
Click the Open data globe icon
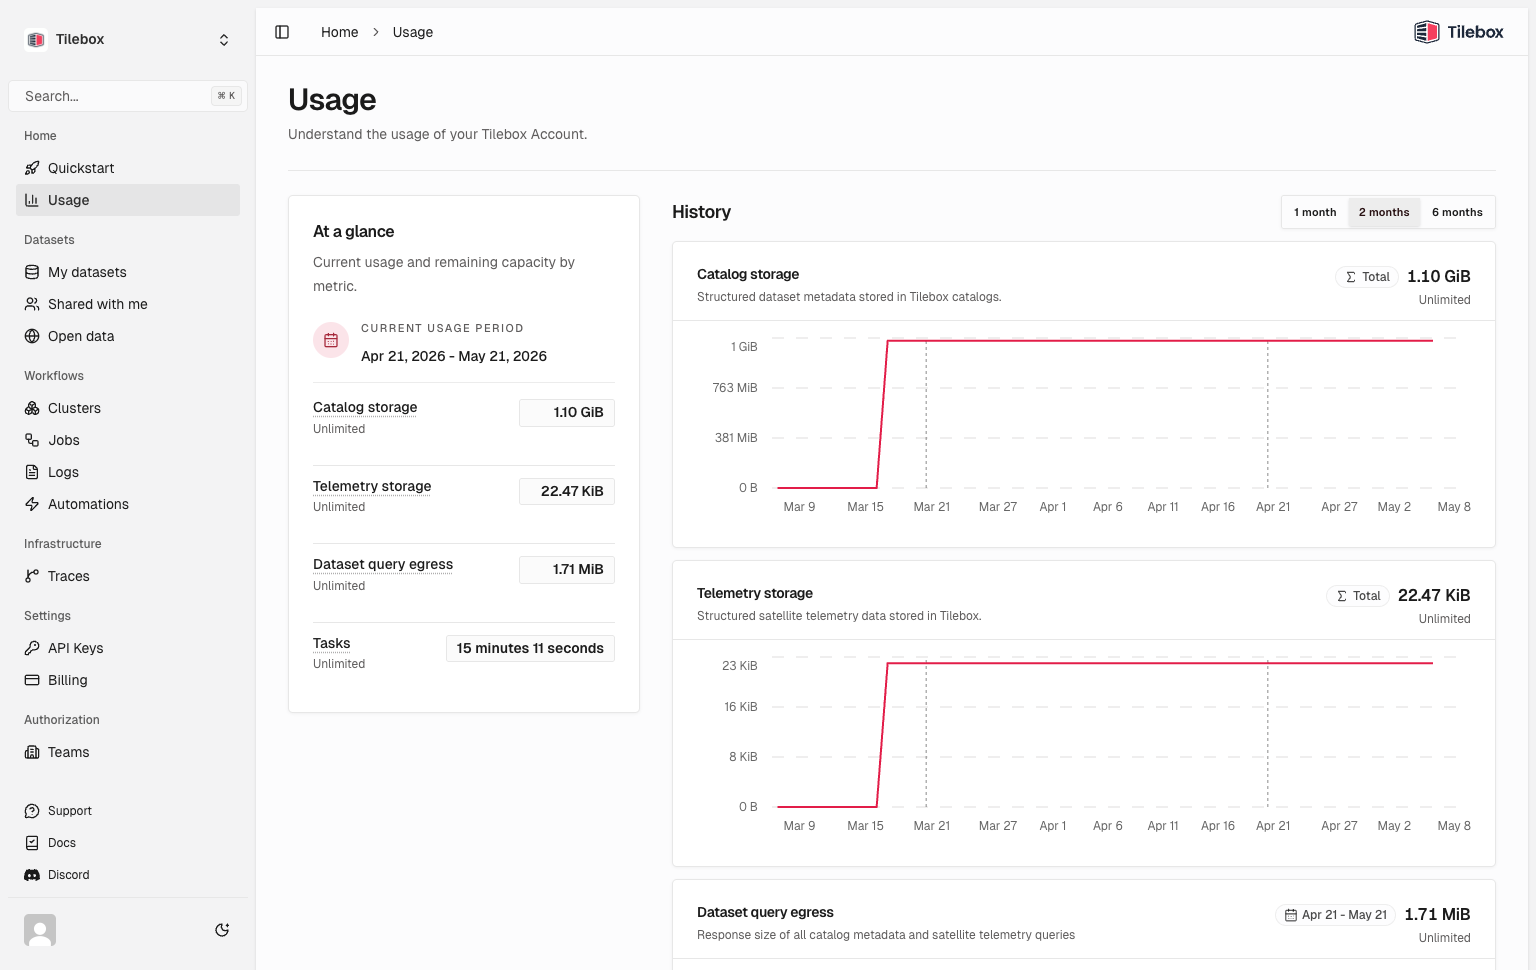pyautogui.click(x=32, y=336)
